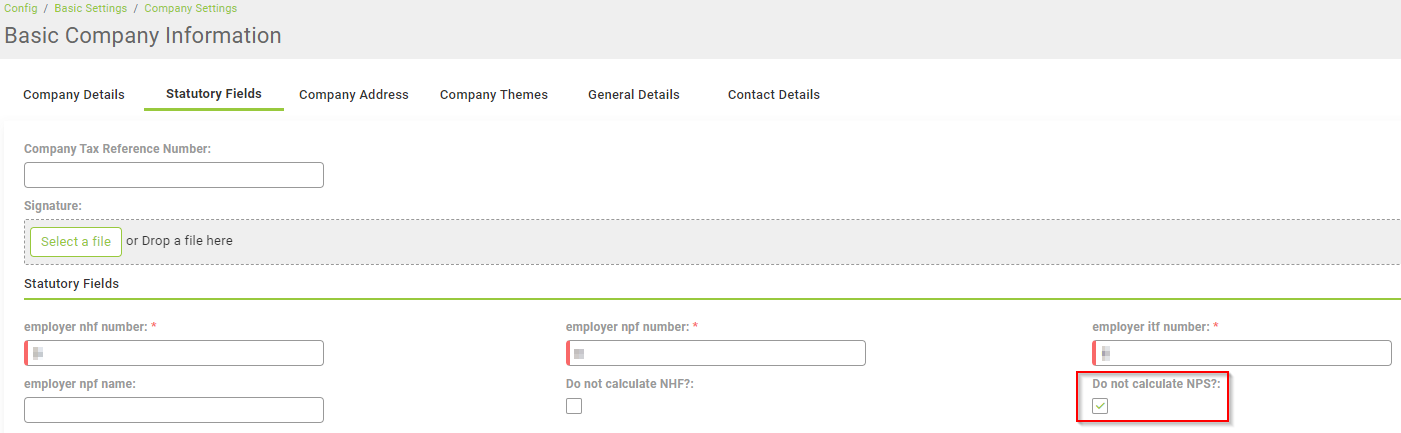This screenshot has height=433, width=1401.
Task: Enable the Do not calculate NHF checkbox
Action: (574, 406)
